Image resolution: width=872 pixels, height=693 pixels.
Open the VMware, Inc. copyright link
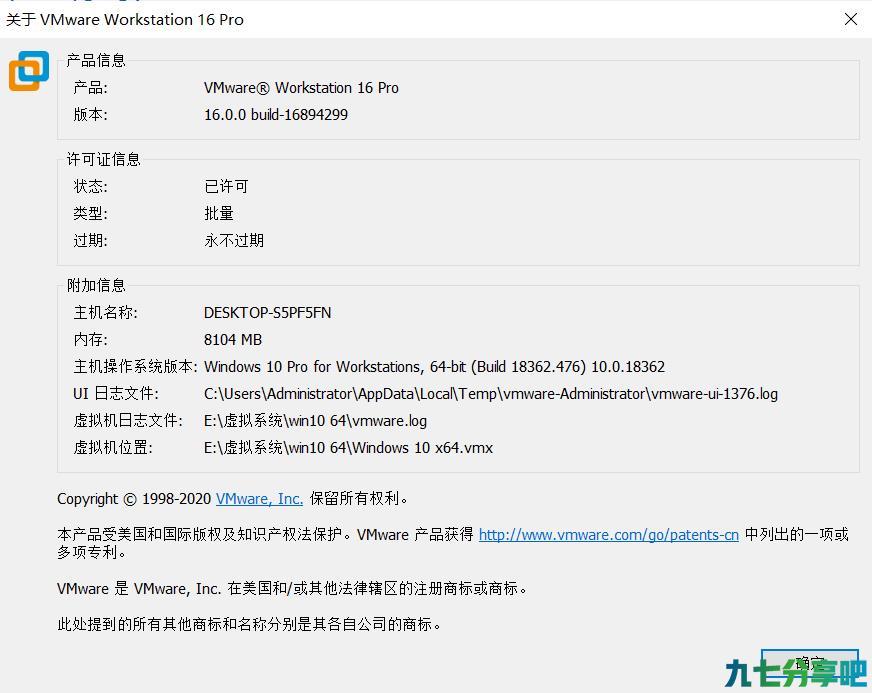click(x=259, y=498)
